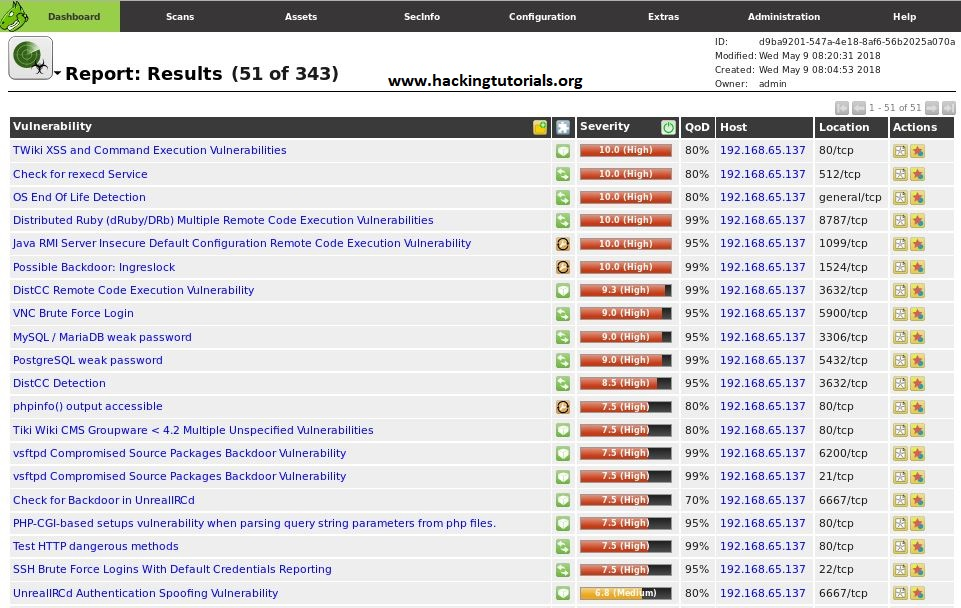Open OS End Of Life Detection result
The image size is (961, 608).
[79, 197]
